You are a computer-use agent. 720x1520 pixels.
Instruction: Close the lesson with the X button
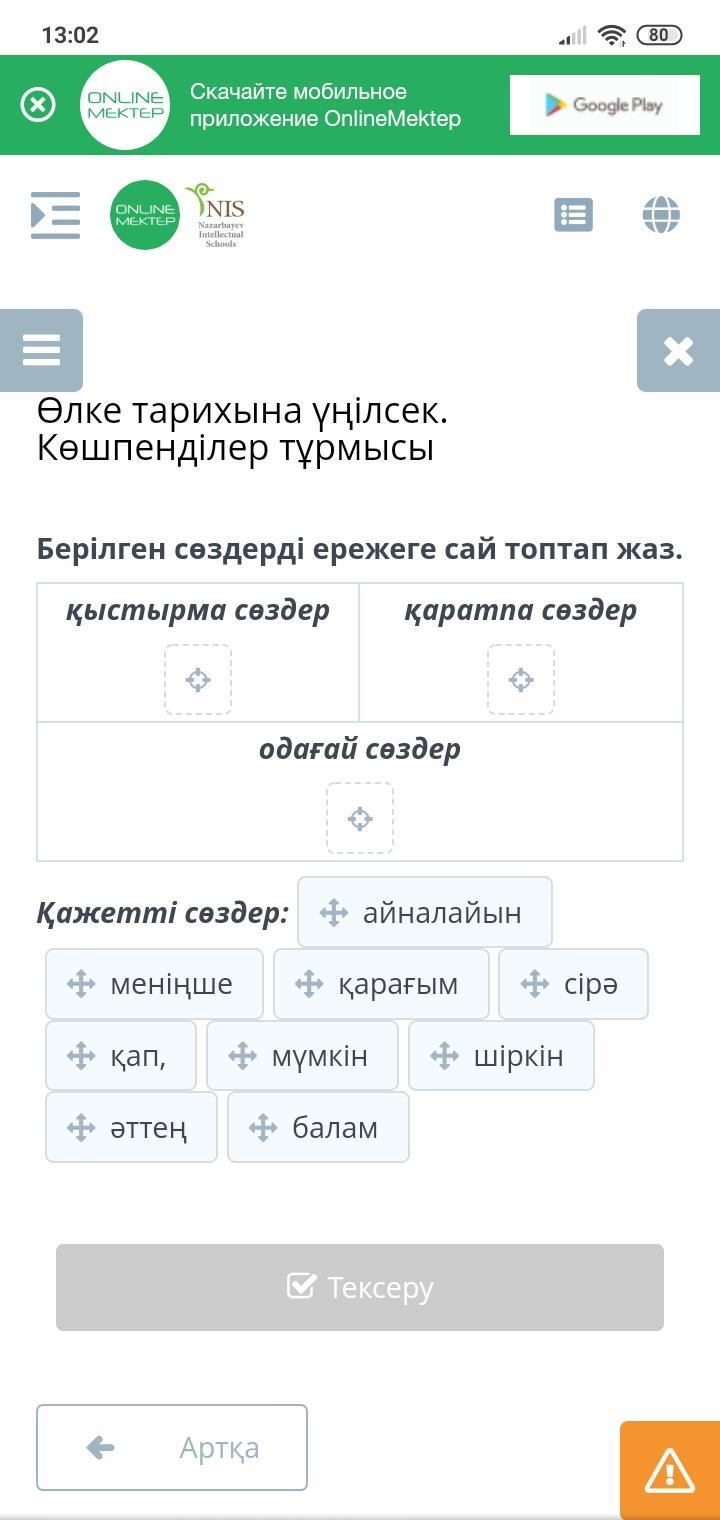(678, 350)
